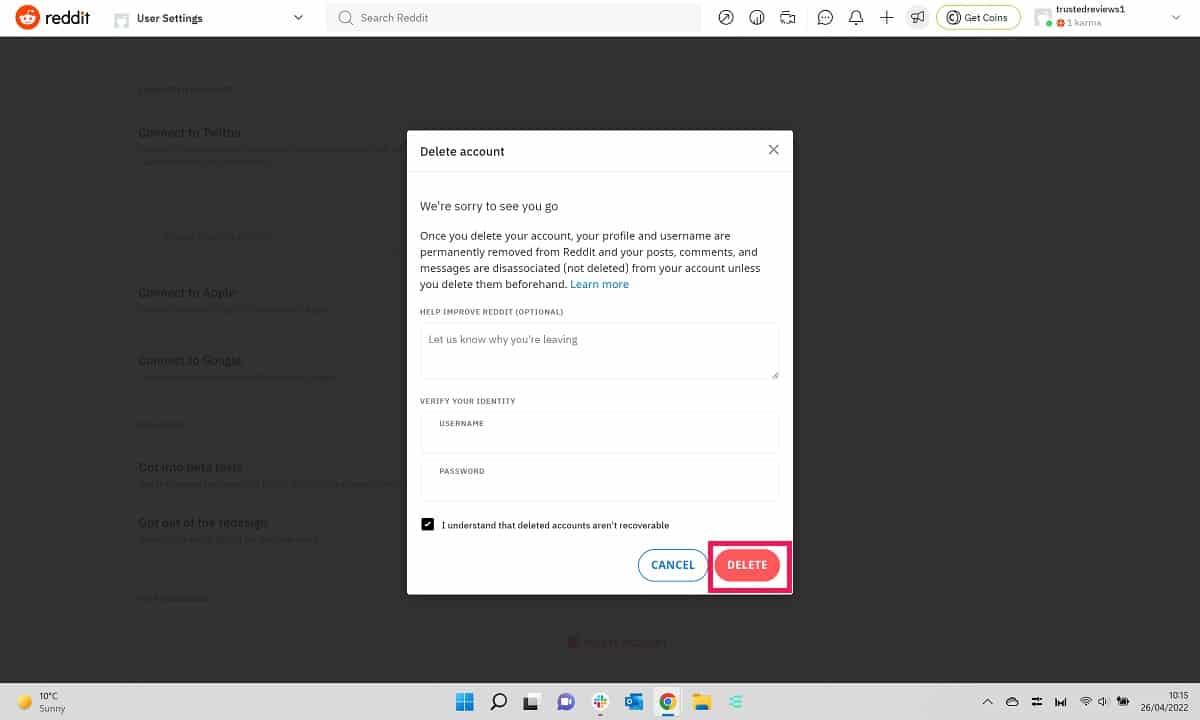Click the Reddit logo in the header
This screenshot has width=1200, height=720.
(x=53, y=18)
